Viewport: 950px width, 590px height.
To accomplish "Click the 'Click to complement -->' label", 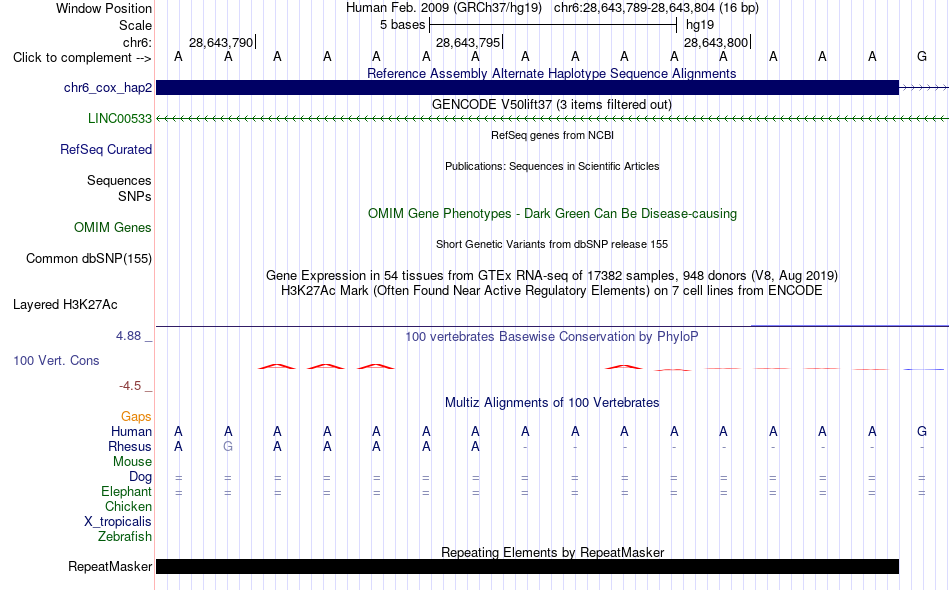I will 82,58.
